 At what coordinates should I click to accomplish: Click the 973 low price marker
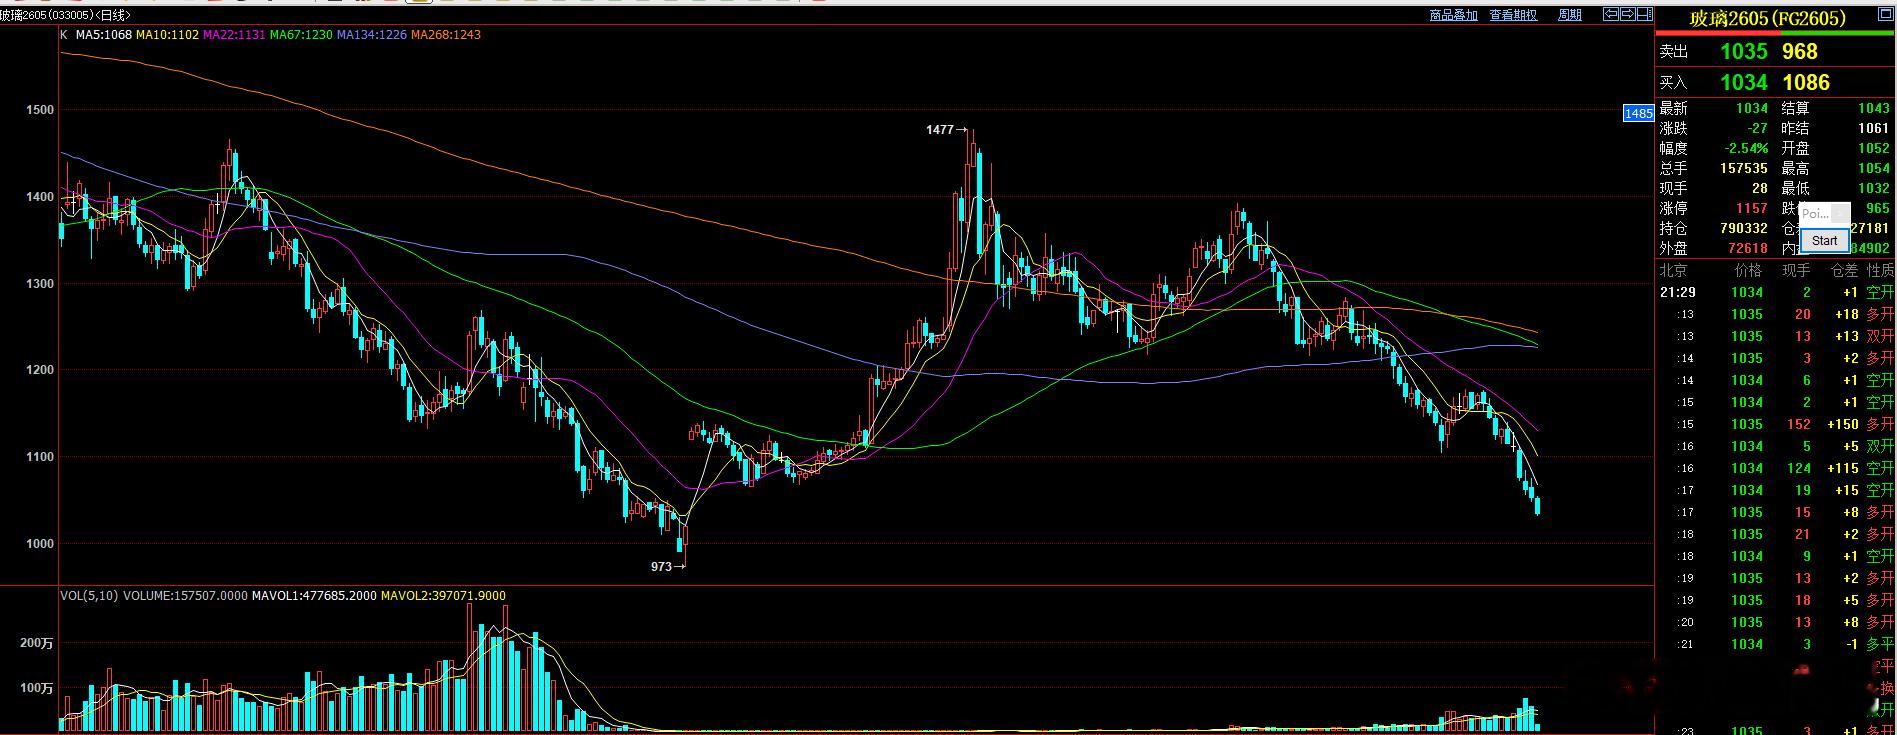pyautogui.click(x=667, y=566)
